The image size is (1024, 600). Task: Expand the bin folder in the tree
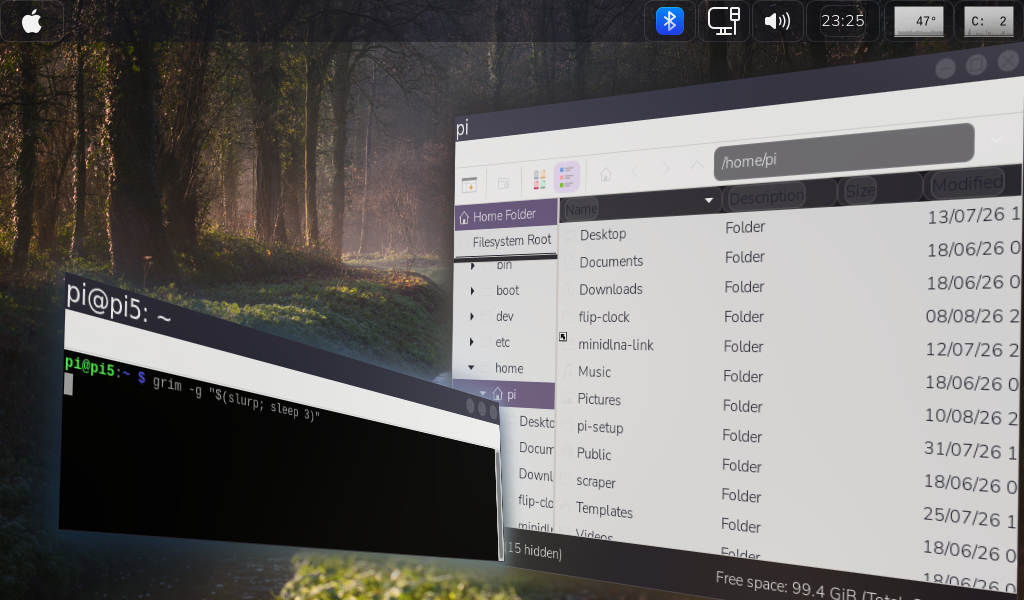point(472,266)
